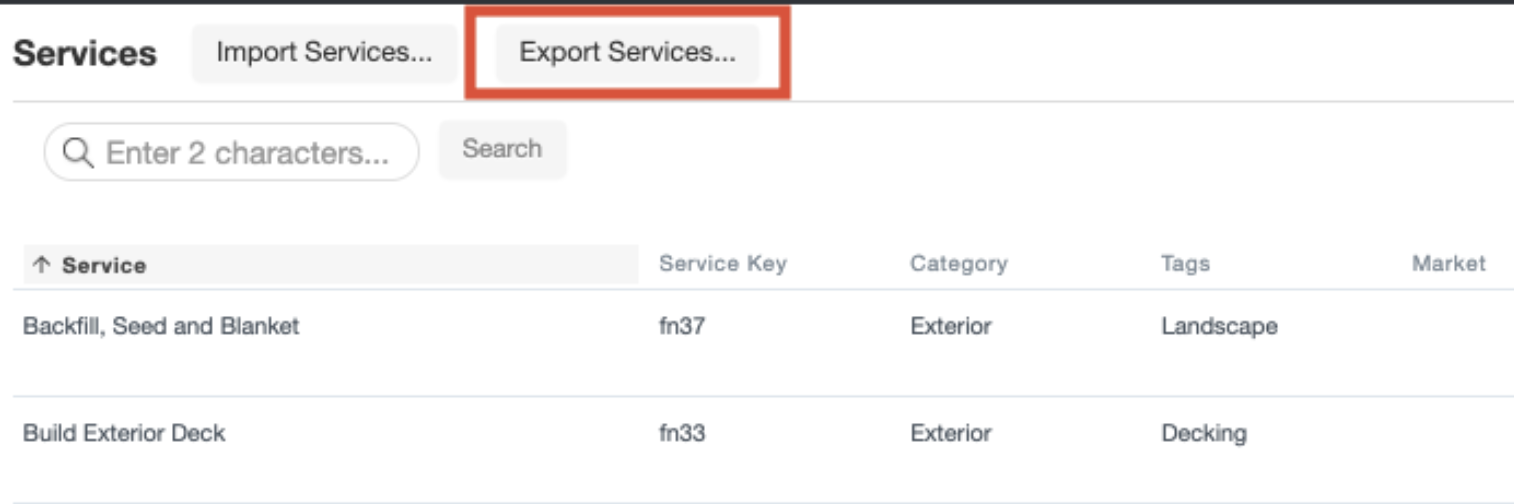This screenshot has height=504, width=1514.
Task: Open the Backfill, Seed and Blanket service
Action: coord(161,326)
